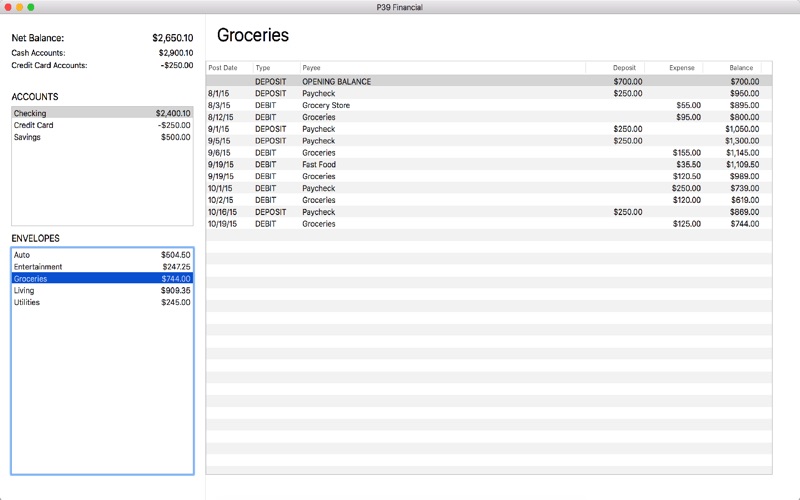Open the Utilities envelope

(100, 302)
